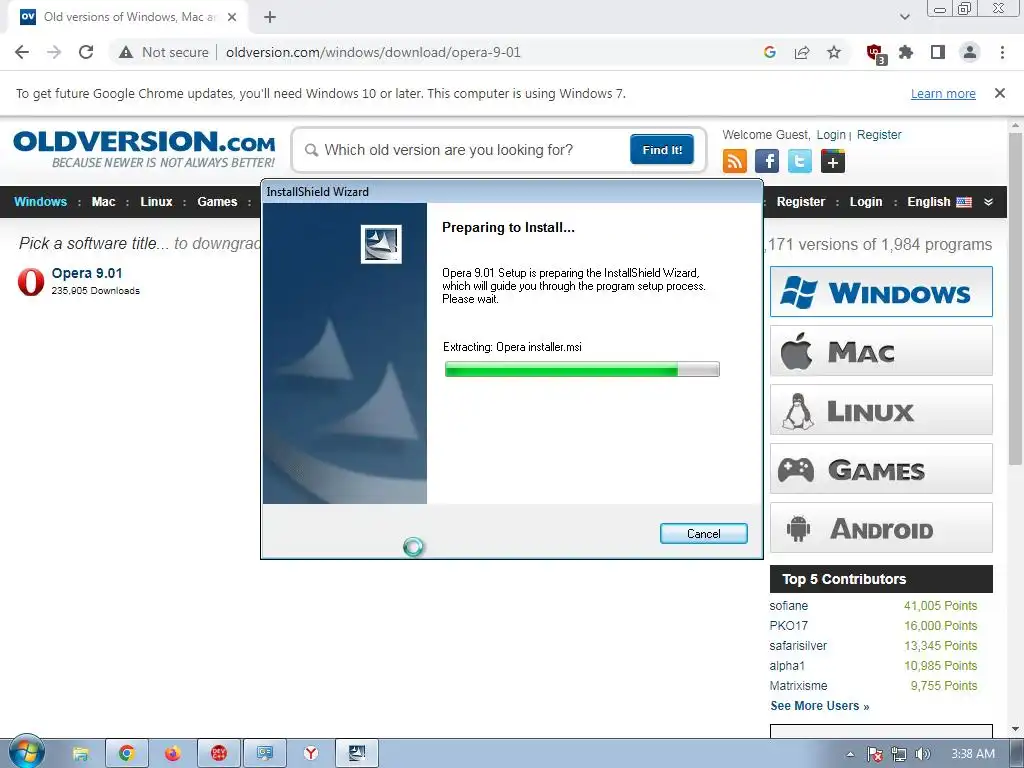Click the Google icon in address bar
The image size is (1024, 768).
point(769,52)
